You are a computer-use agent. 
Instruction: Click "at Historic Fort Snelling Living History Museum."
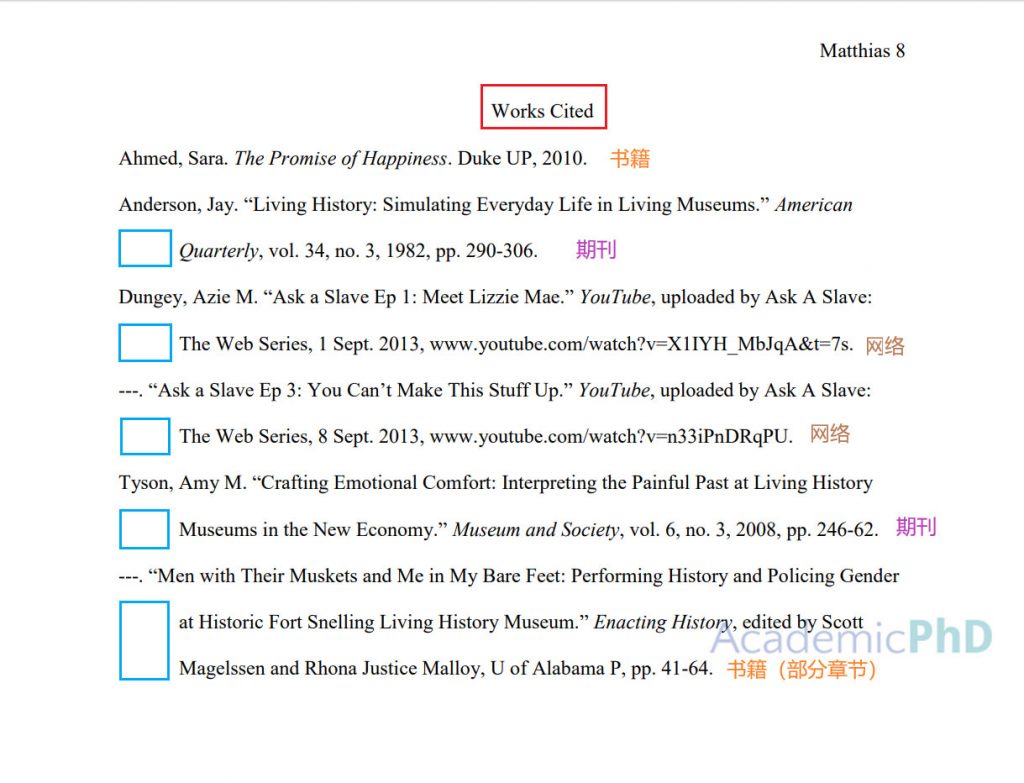point(384,622)
